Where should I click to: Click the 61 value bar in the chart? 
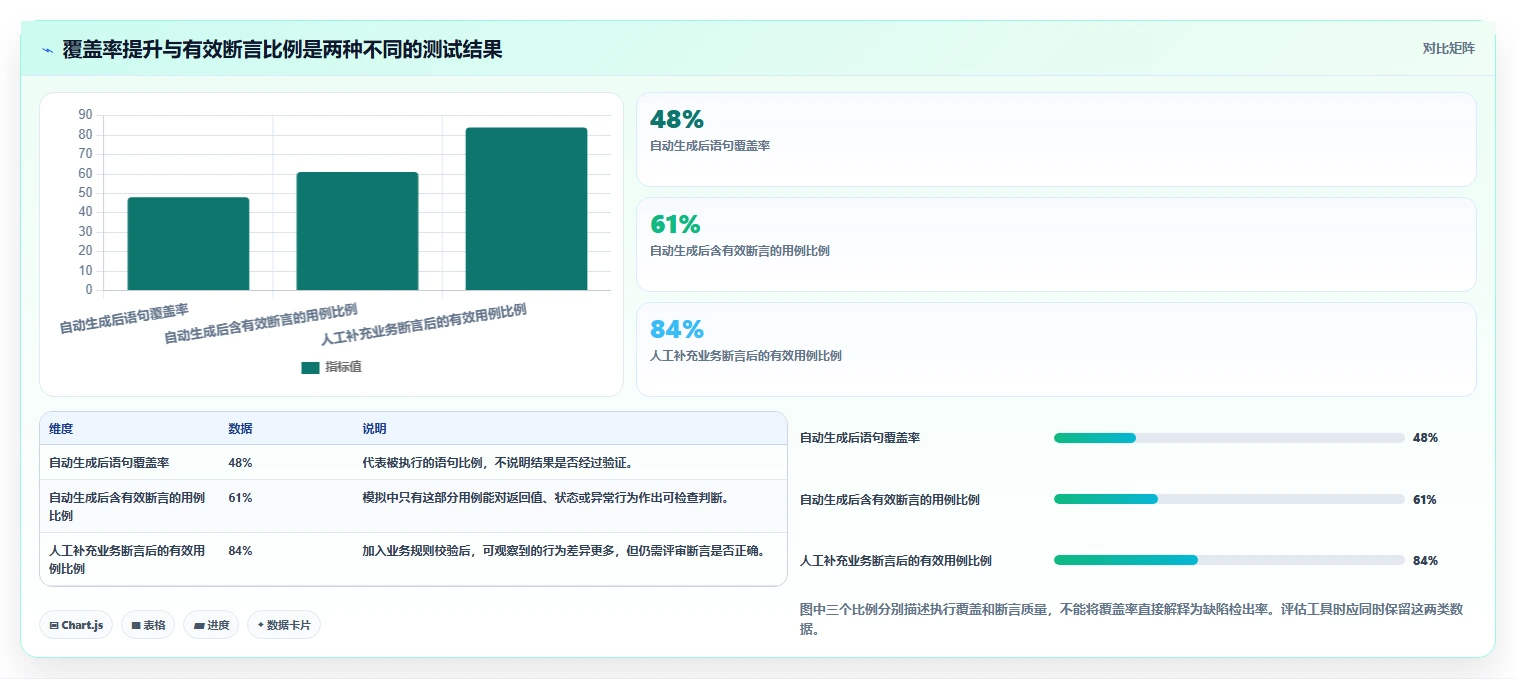click(357, 231)
